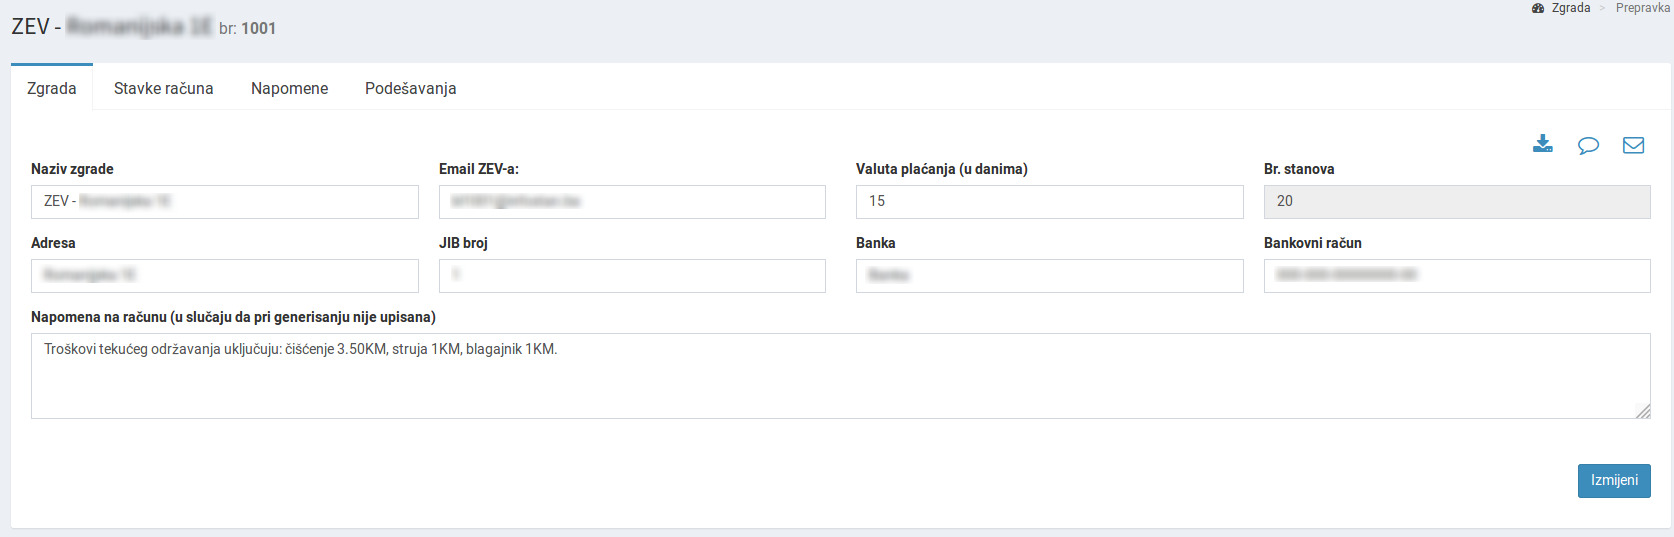Viewport: 1674px width, 537px height.
Task: Focus the Bankovni račun field
Action: [1456, 276]
